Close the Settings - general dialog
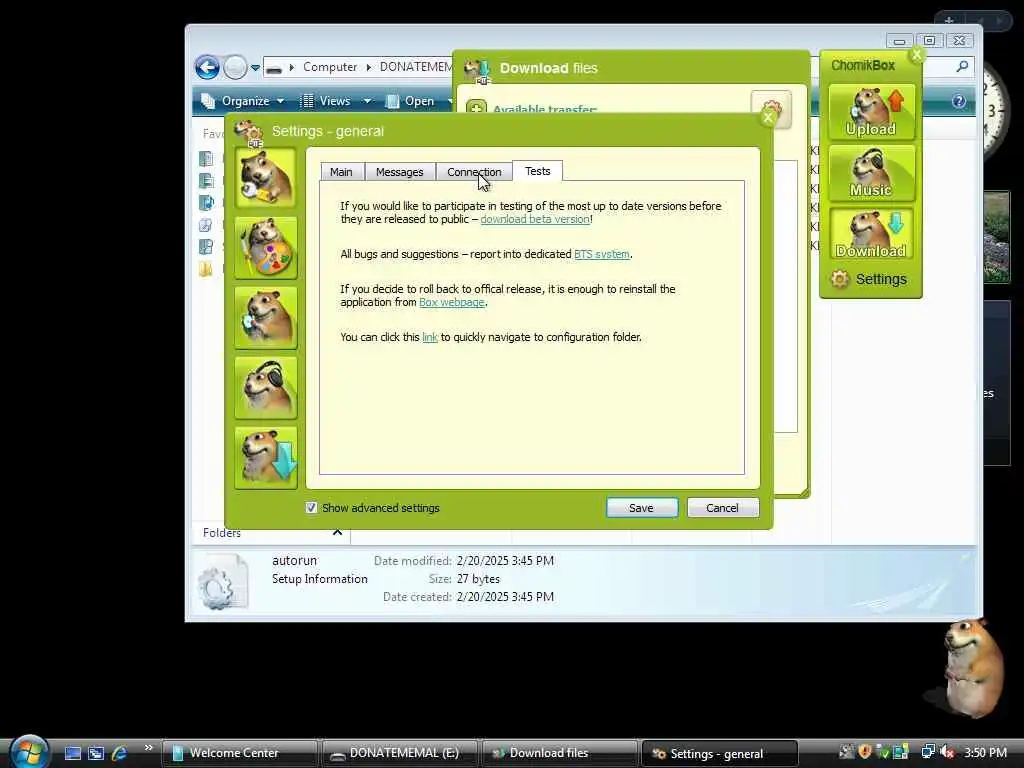The image size is (1024, 768). (x=768, y=118)
